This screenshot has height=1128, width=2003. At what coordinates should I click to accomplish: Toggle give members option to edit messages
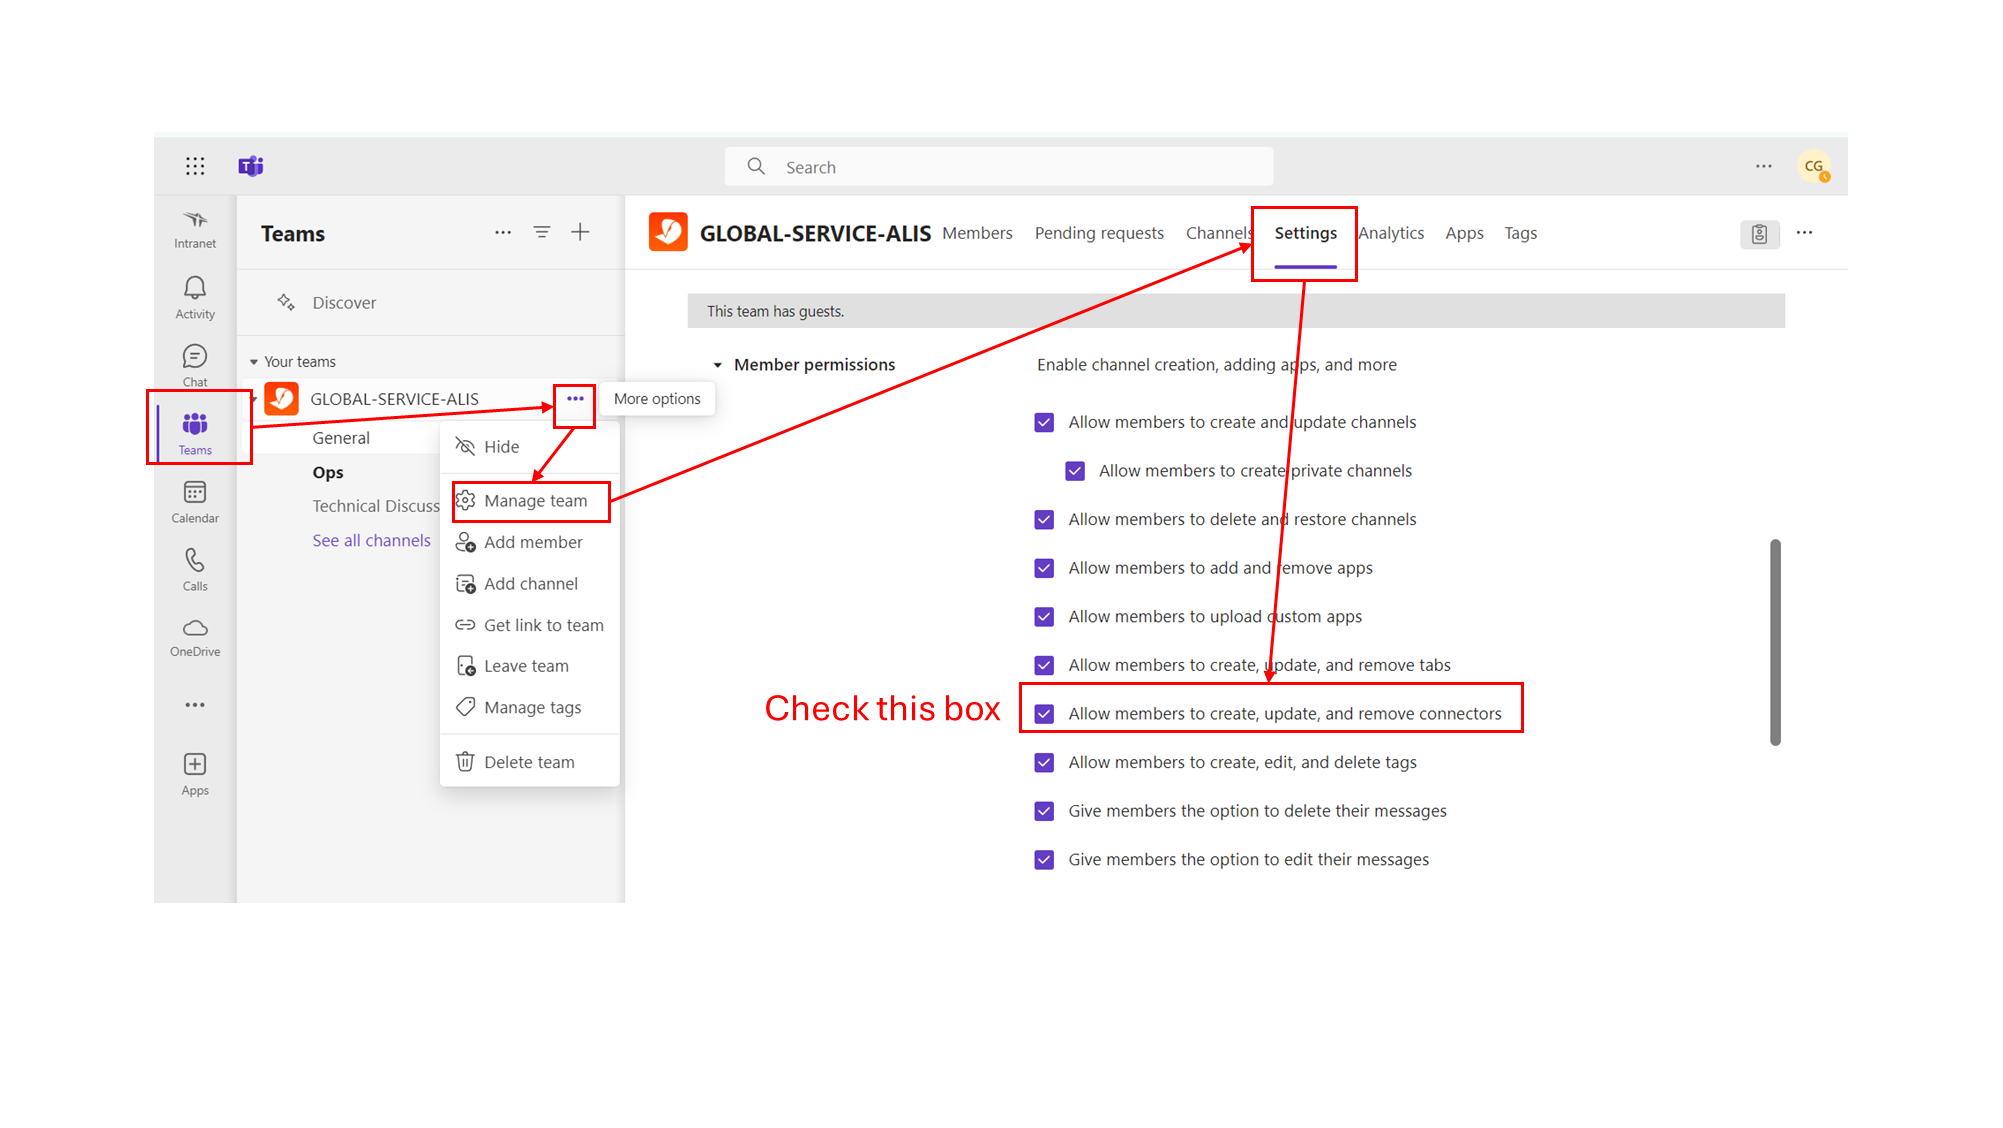click(x=1044, y=860)
